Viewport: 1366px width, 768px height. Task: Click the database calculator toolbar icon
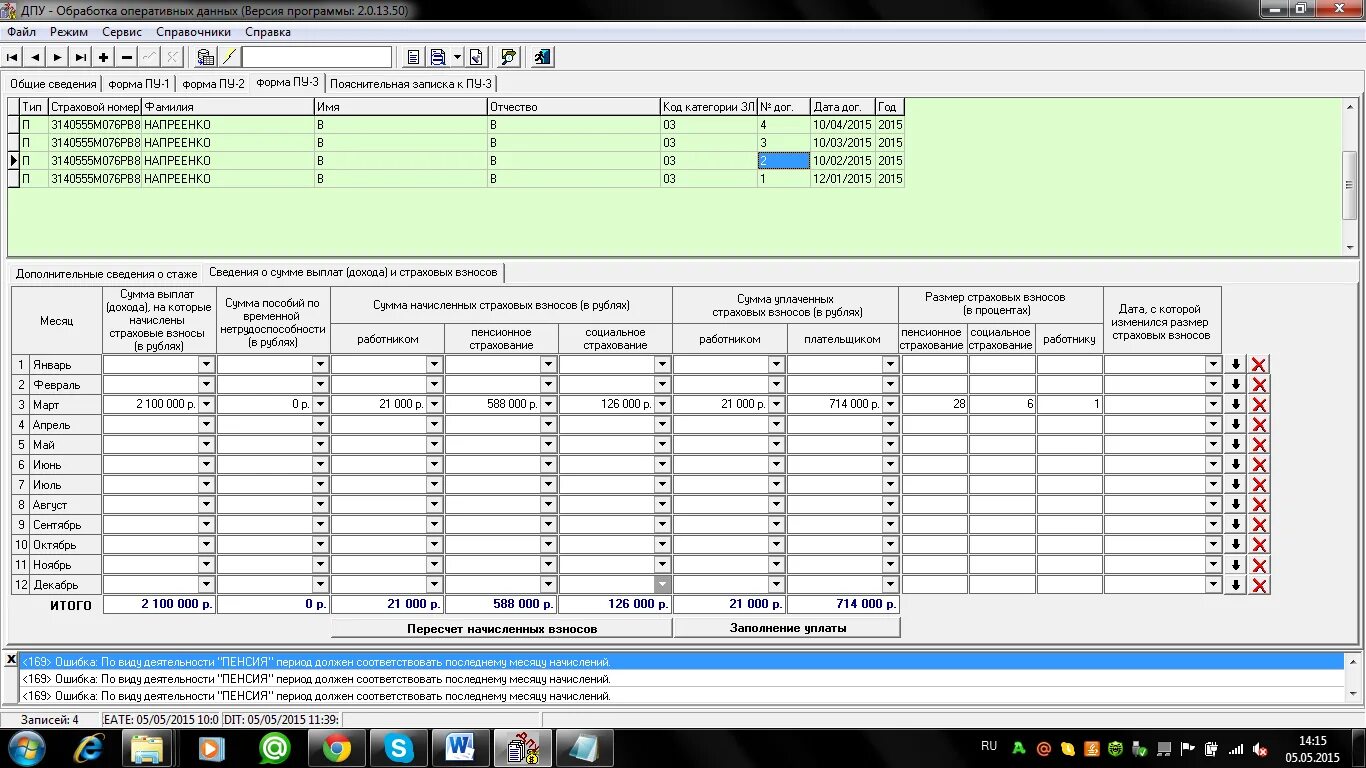[205, 57]
